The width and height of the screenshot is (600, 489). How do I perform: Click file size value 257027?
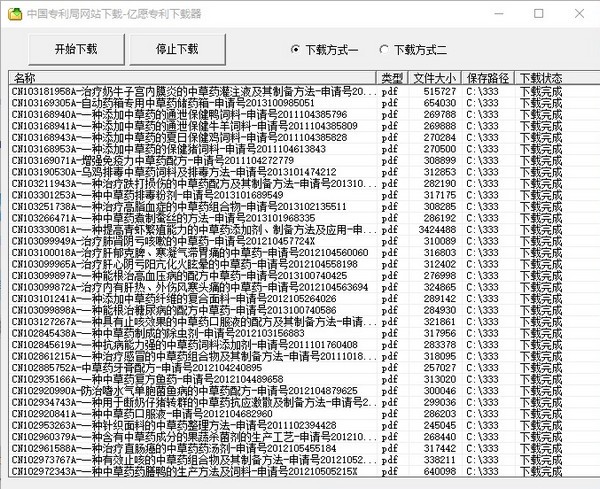440,368
